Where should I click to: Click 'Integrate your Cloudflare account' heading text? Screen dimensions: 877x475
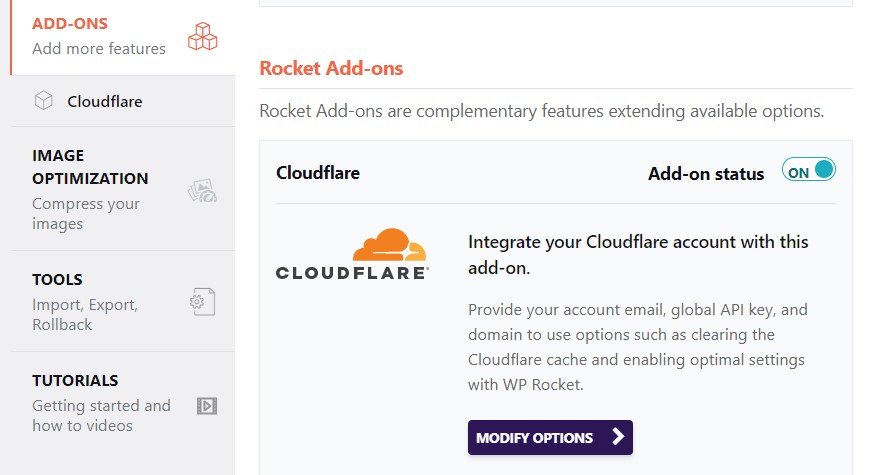pyautogui.click(x=638, y=255)
